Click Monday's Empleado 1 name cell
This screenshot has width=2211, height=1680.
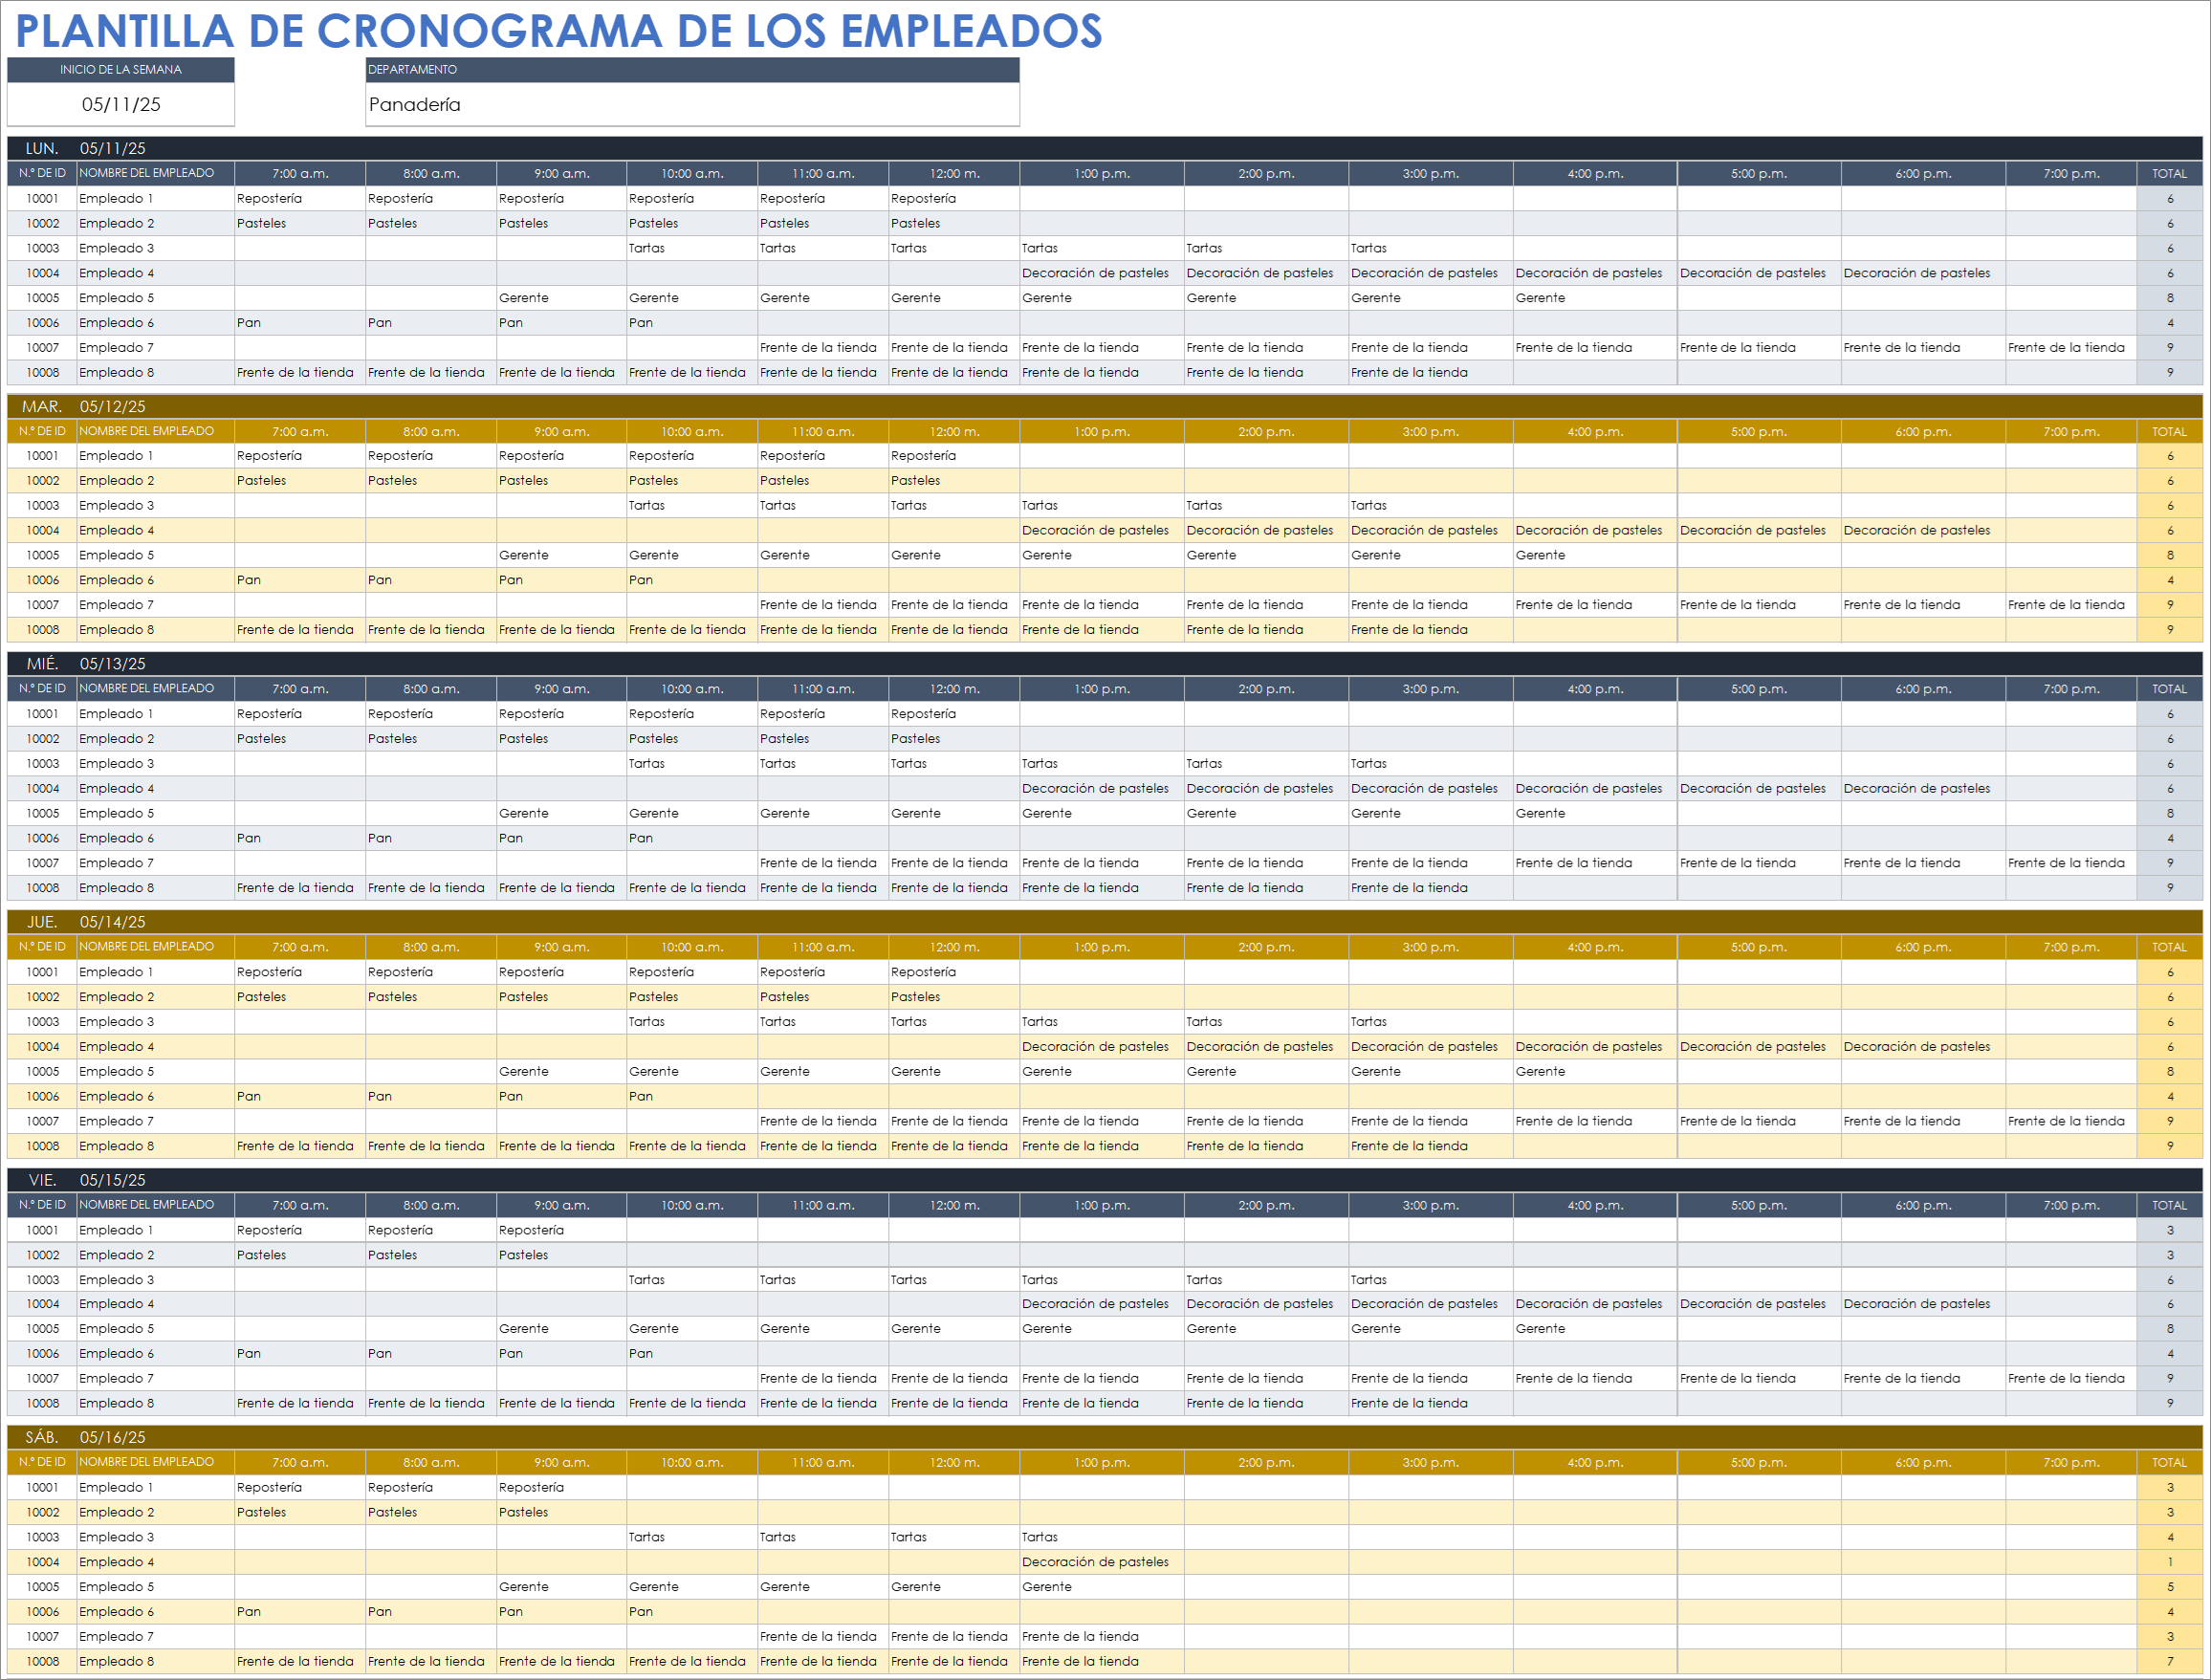click(156, 199)
